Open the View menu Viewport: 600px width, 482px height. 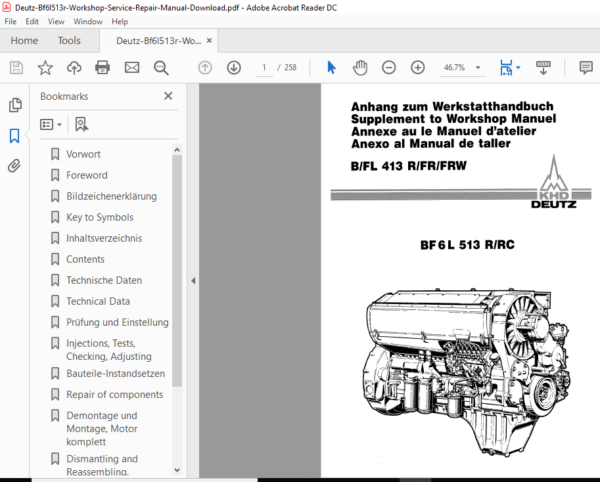point(56,22)
